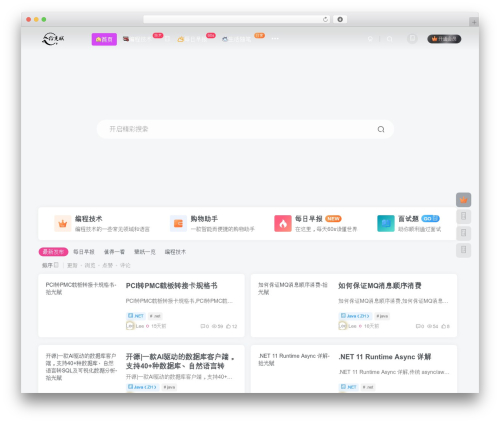Click the magnifier icon inside search box
This screenshot has width=500, height=423.
click(x=381, y=129)
